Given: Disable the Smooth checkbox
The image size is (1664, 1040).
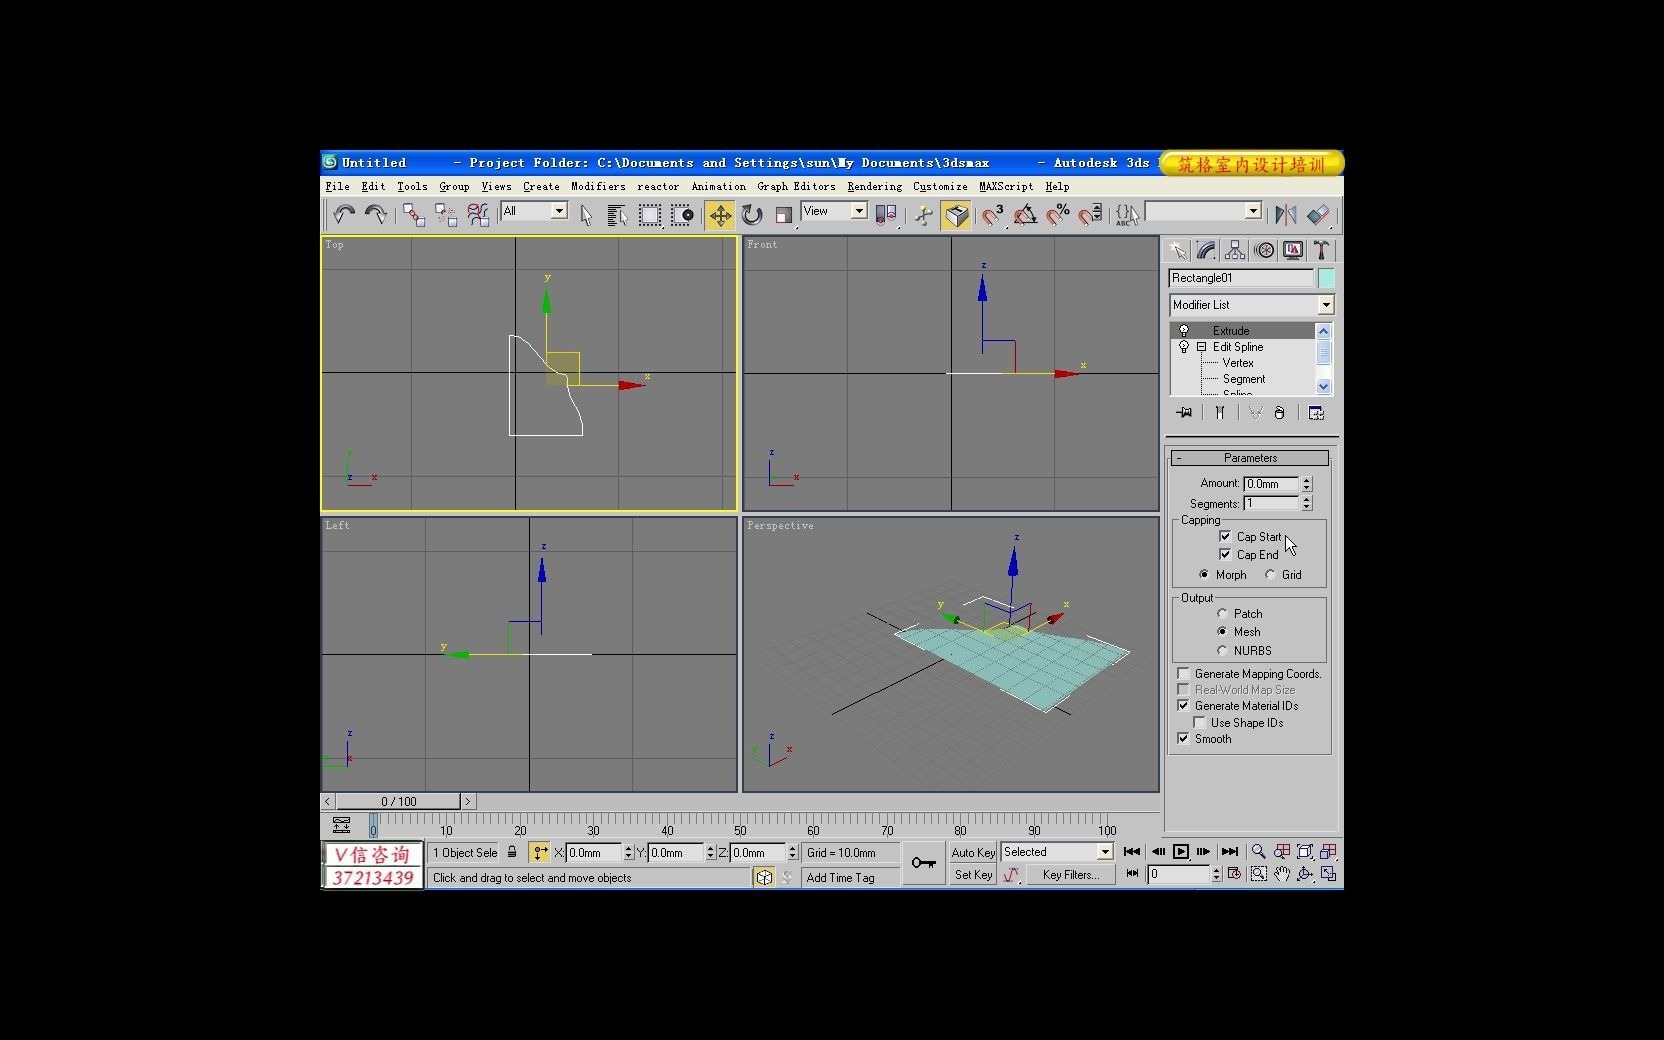Looking at the screenshot, I should point(1184,739).
